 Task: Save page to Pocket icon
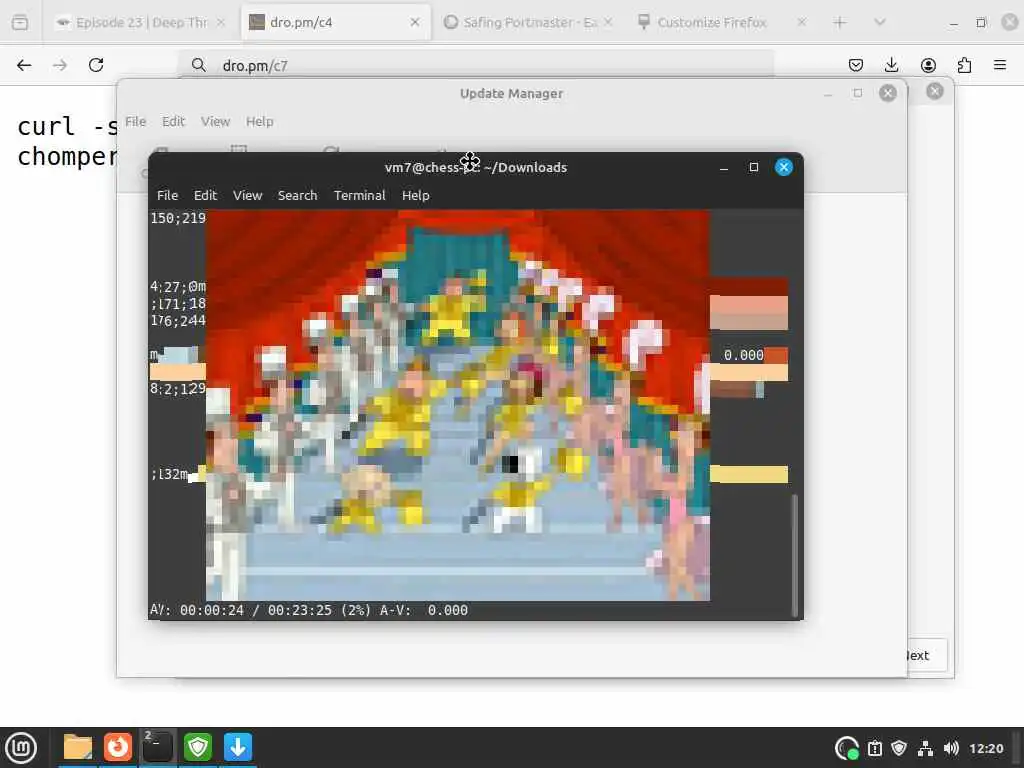pos(856,65)
